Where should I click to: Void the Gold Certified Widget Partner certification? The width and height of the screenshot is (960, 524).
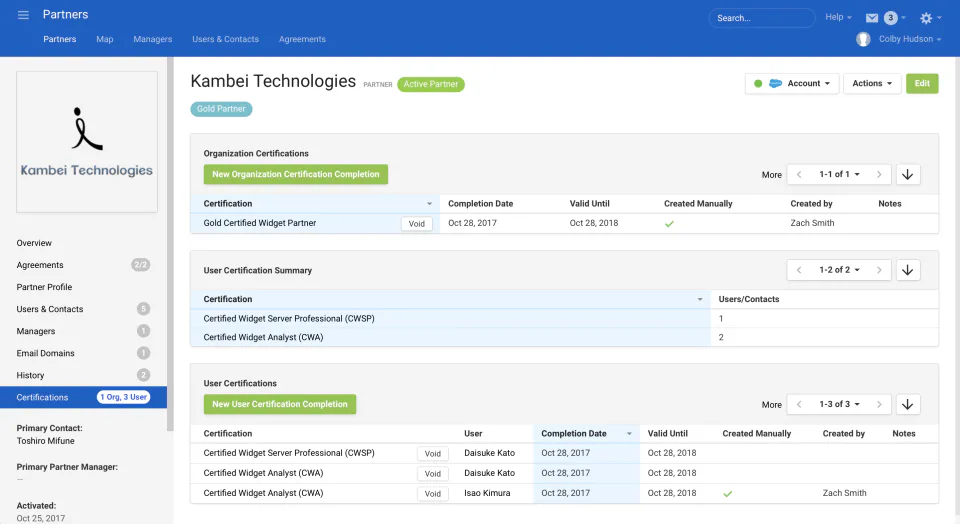click(417, 224)
